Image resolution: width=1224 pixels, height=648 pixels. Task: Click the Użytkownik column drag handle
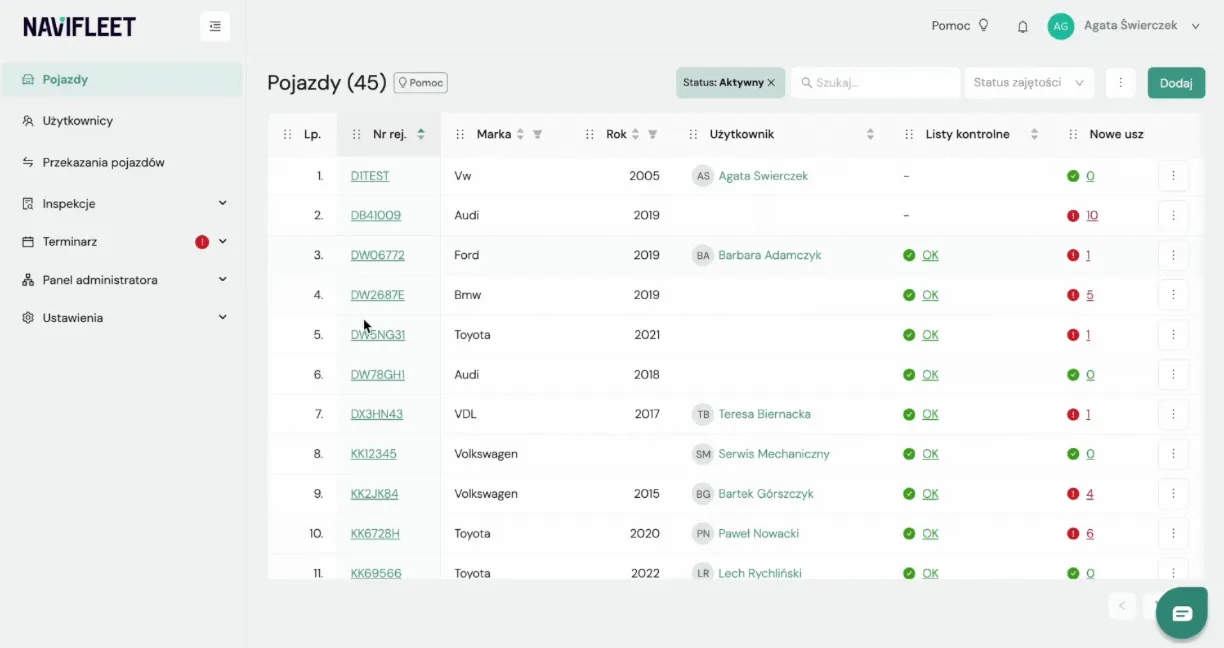click(x=694, y=134)
